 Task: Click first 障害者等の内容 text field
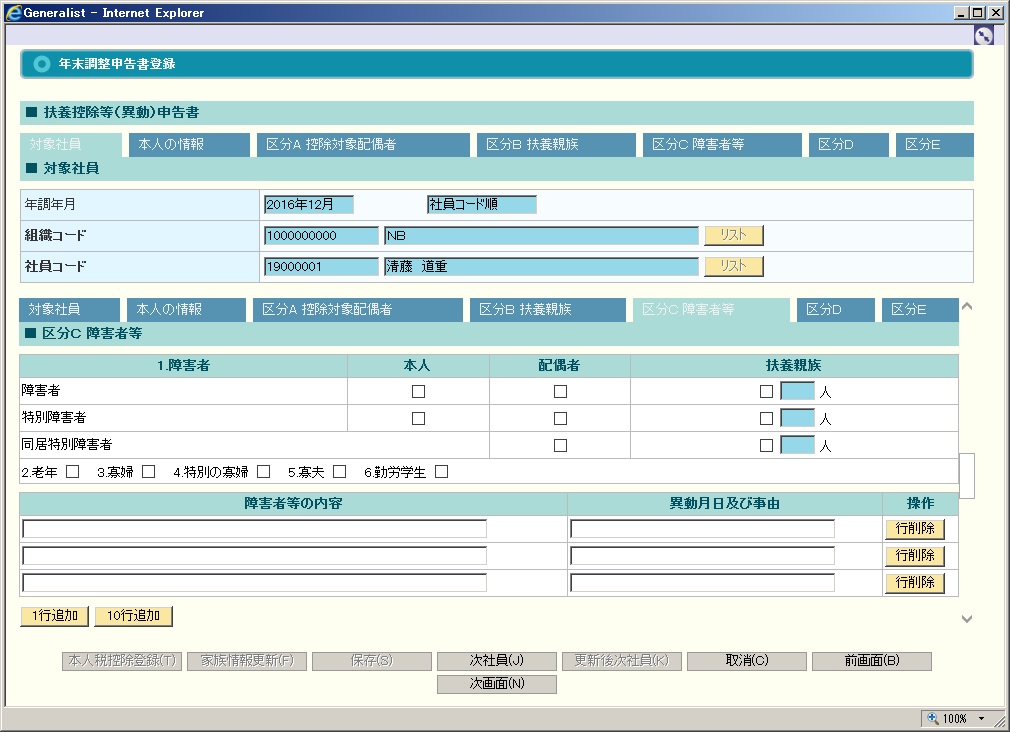tap(254, 529)
